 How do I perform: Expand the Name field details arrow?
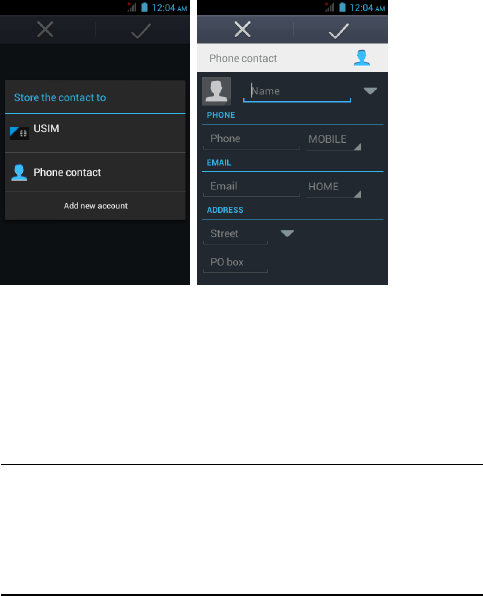coord(370,91)
